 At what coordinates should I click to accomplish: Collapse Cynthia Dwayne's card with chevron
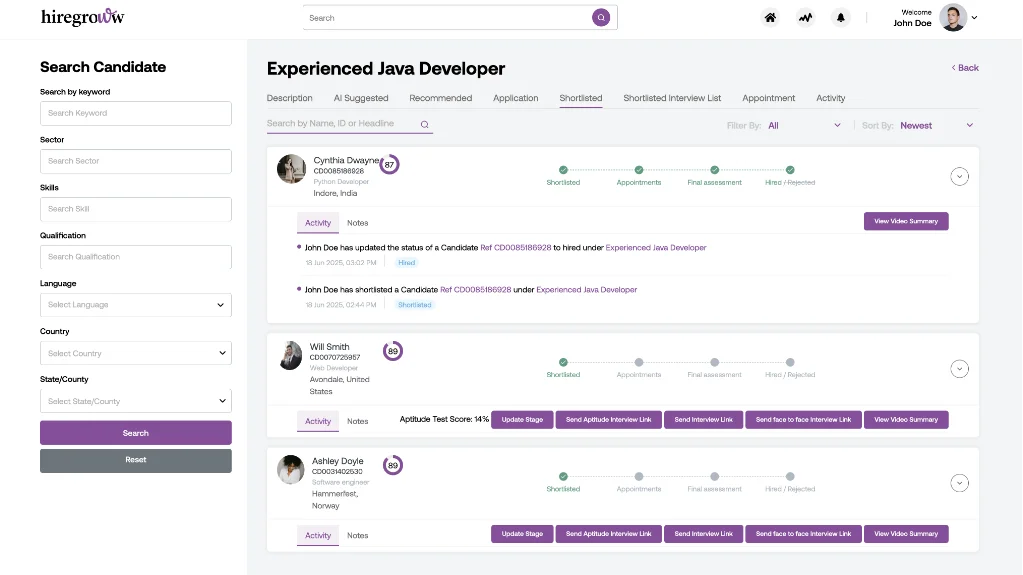click(959, 177)
